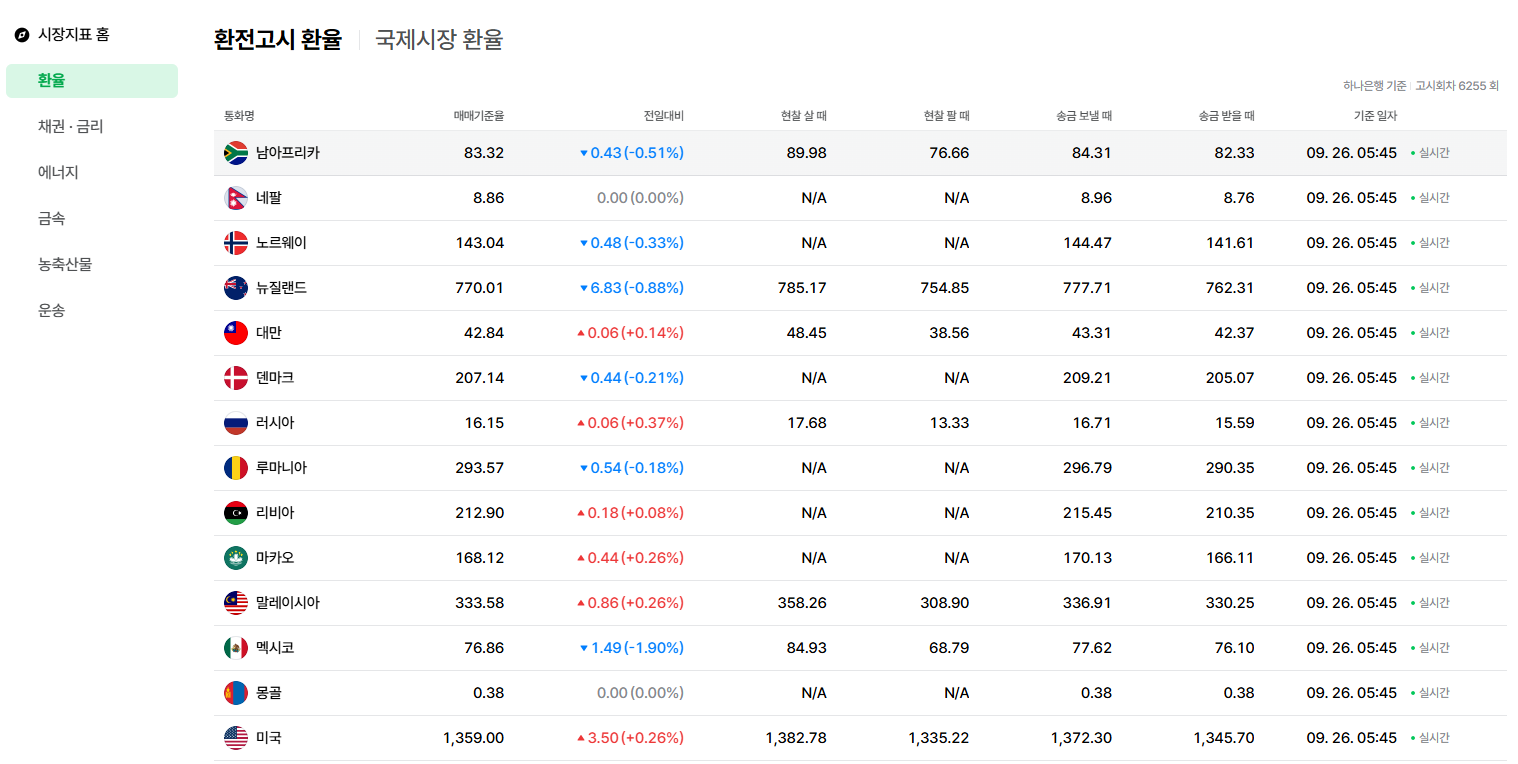1518x764 pixels.
Task: Click Malaysia cash buy value 358.26
Action: (802, 603)
